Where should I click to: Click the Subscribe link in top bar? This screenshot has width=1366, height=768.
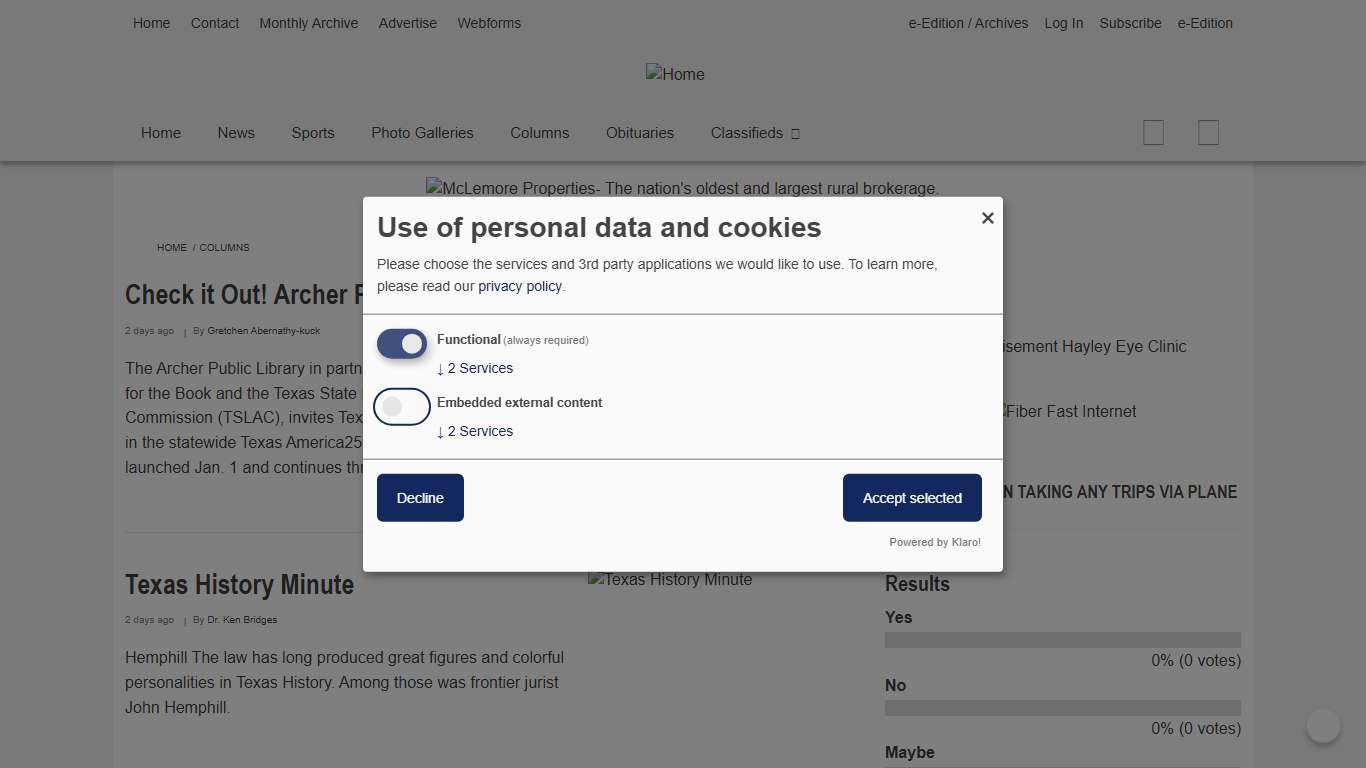tap(1130, 23)
